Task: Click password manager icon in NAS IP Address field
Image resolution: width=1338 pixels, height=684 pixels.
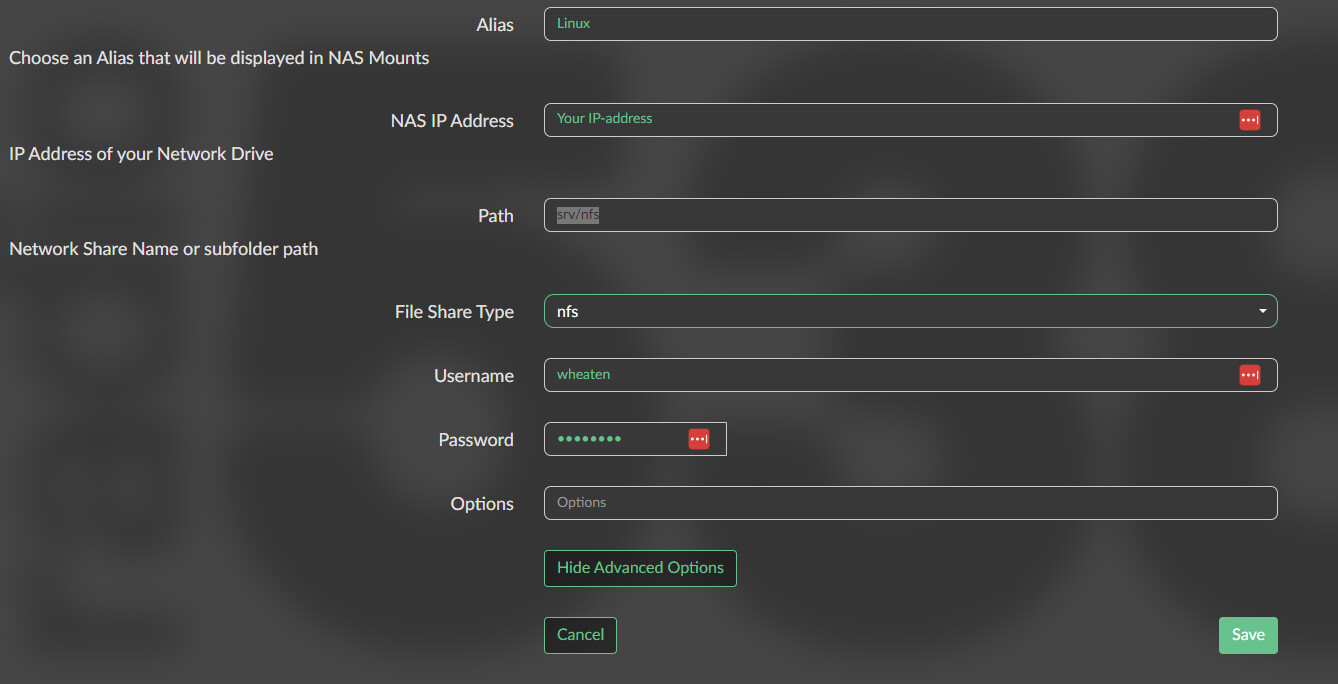Action: click(x=1249, y=120)
